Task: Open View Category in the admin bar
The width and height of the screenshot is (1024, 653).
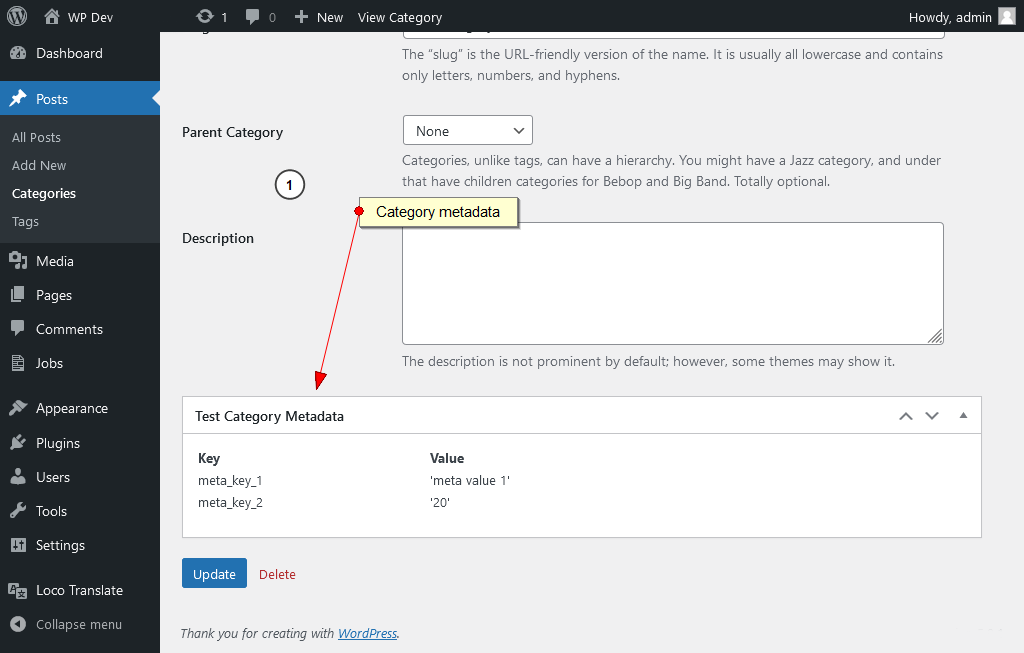Action: click(400, 17)
